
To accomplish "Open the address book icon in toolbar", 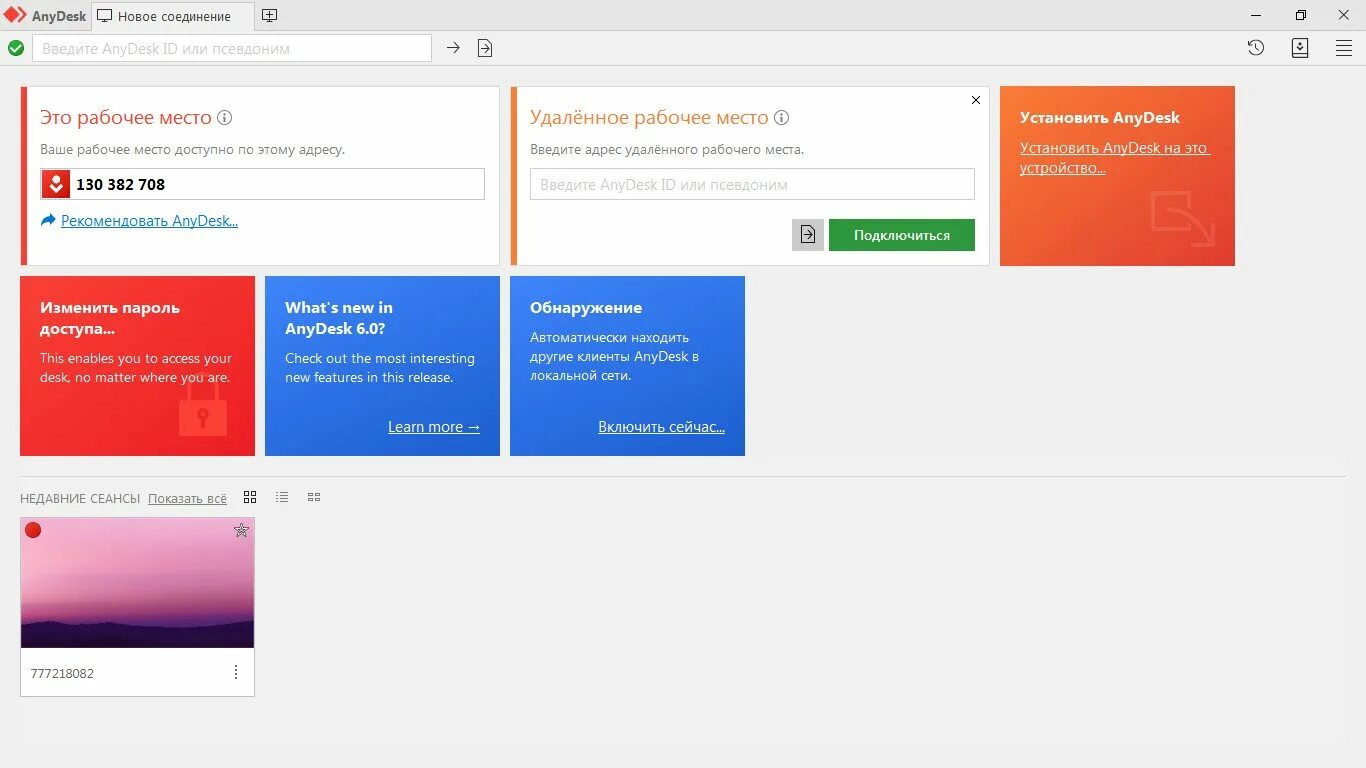I will [1300, 48].
